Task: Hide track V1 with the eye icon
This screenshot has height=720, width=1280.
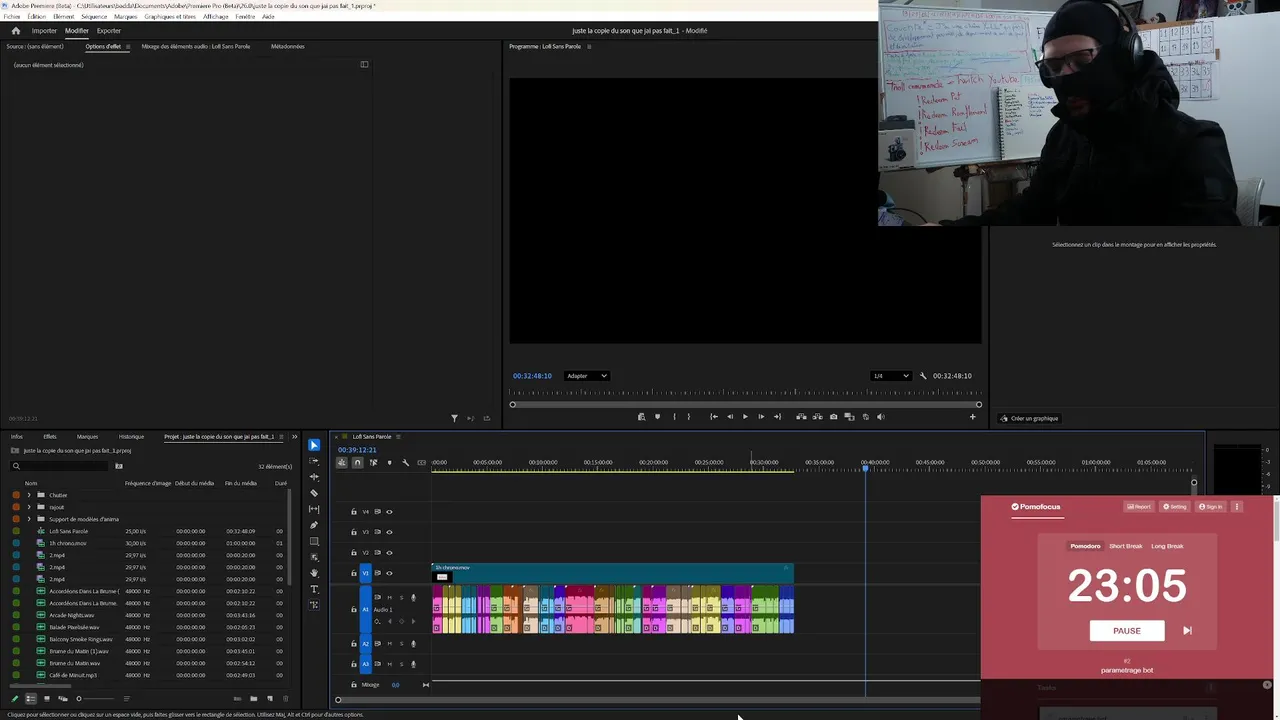Action: coord(389,573)
